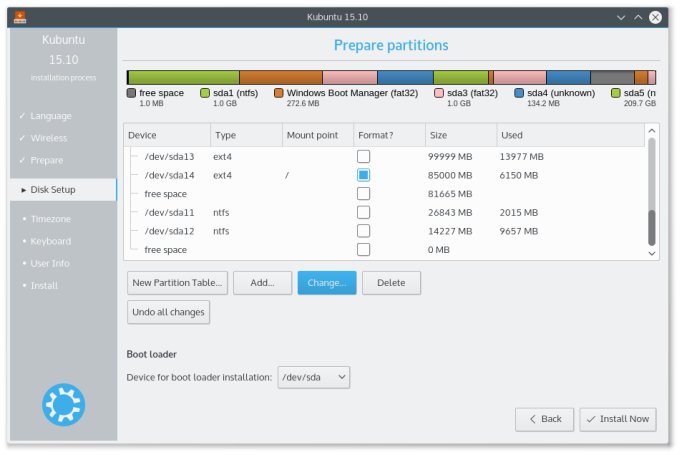Click scroll down arrow of partition list
Image resolution: width=680 pixels, height=455 pixels.
(651, 253)
